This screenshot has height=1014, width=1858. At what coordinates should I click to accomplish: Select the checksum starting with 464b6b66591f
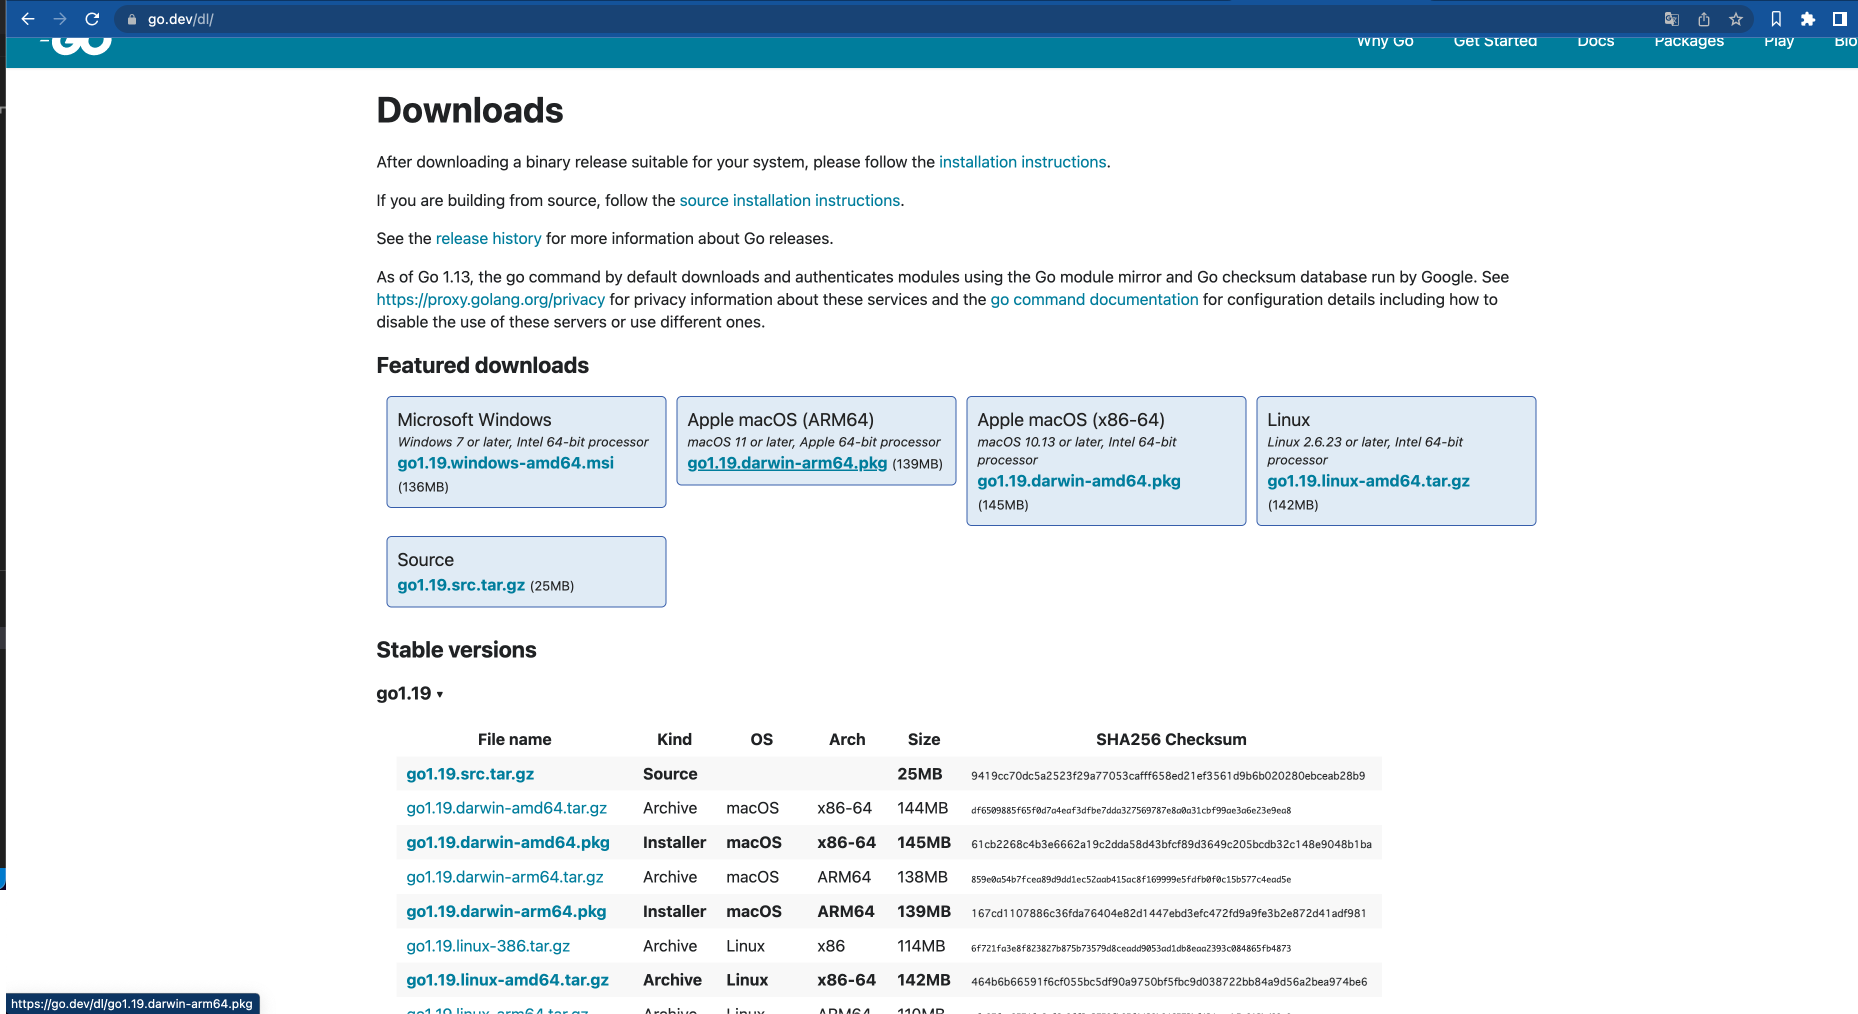point(1169,982)
